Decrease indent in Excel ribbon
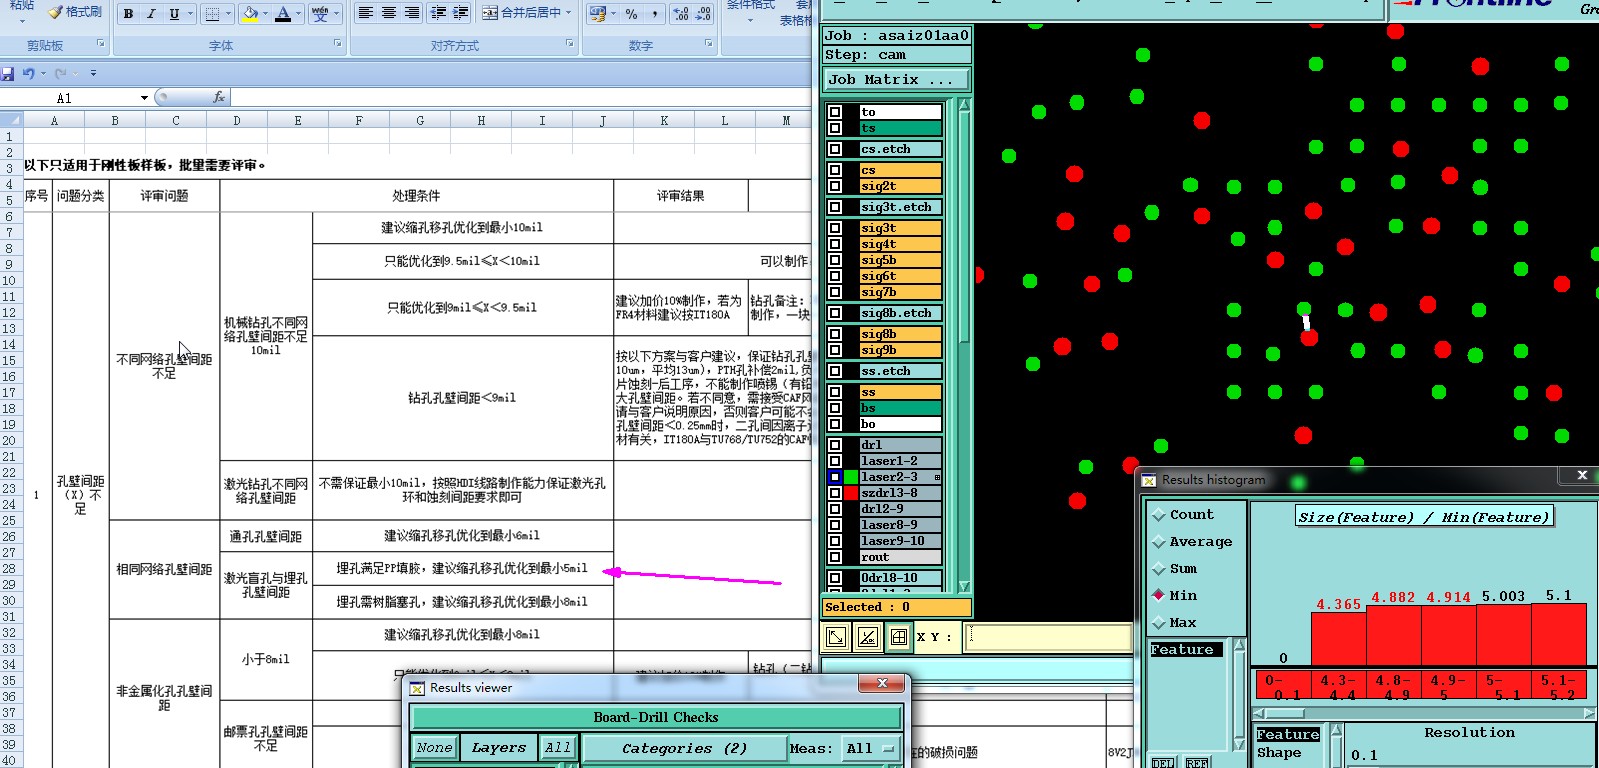 coord(438,13)
